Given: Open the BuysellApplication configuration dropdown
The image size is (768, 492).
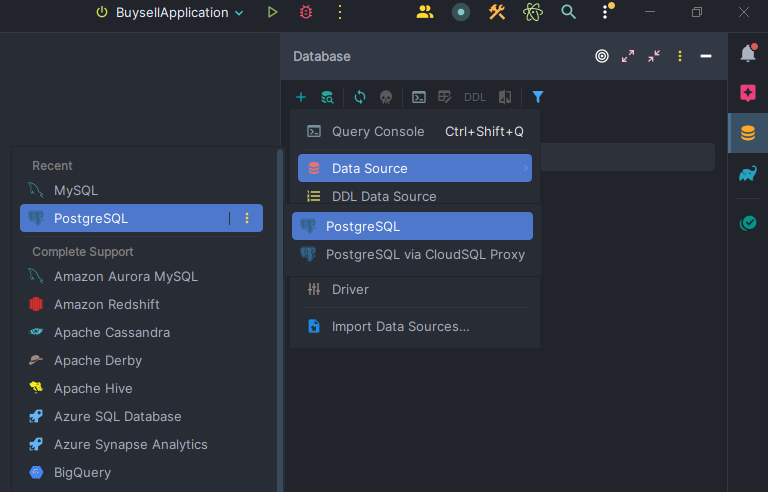Looking at the screenshot, I should [x=170, y=12].
